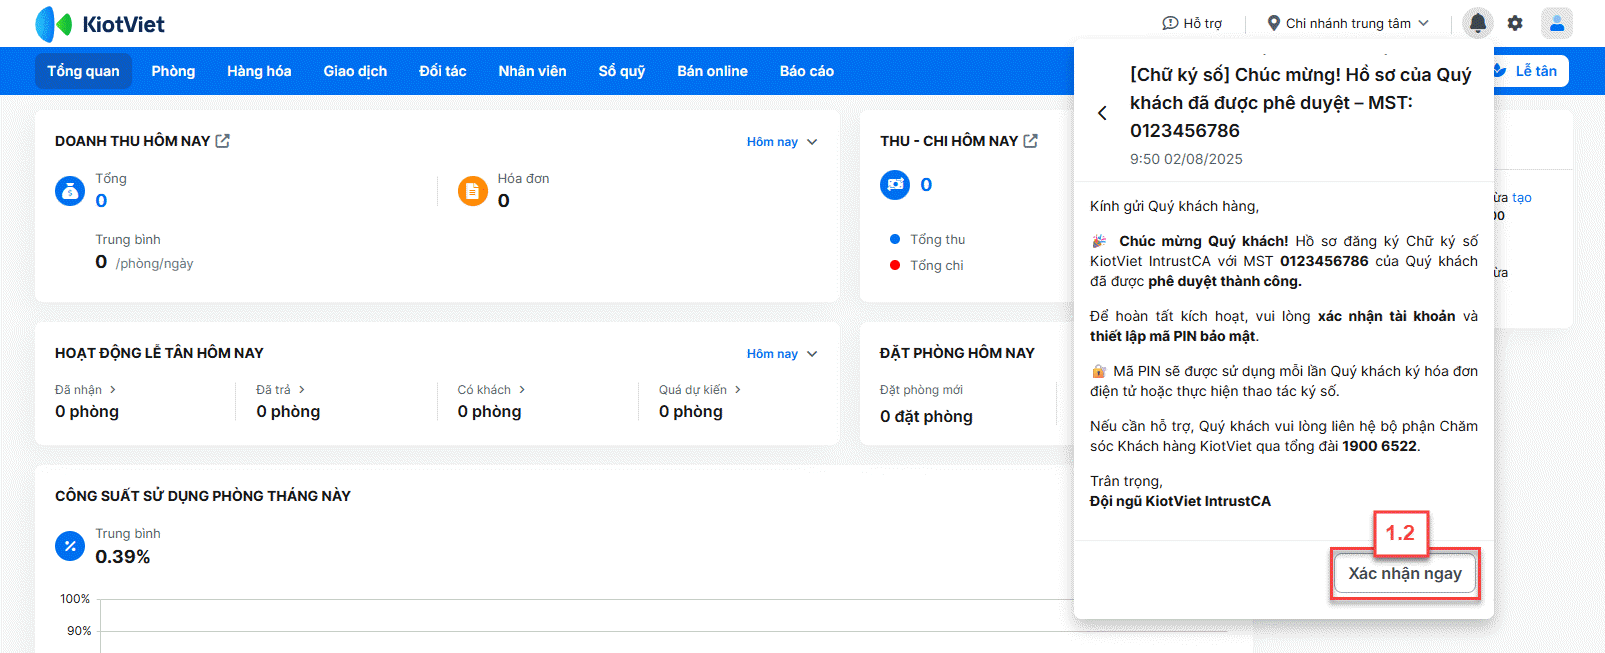Click the "0 đặt phòng" value

926,417
